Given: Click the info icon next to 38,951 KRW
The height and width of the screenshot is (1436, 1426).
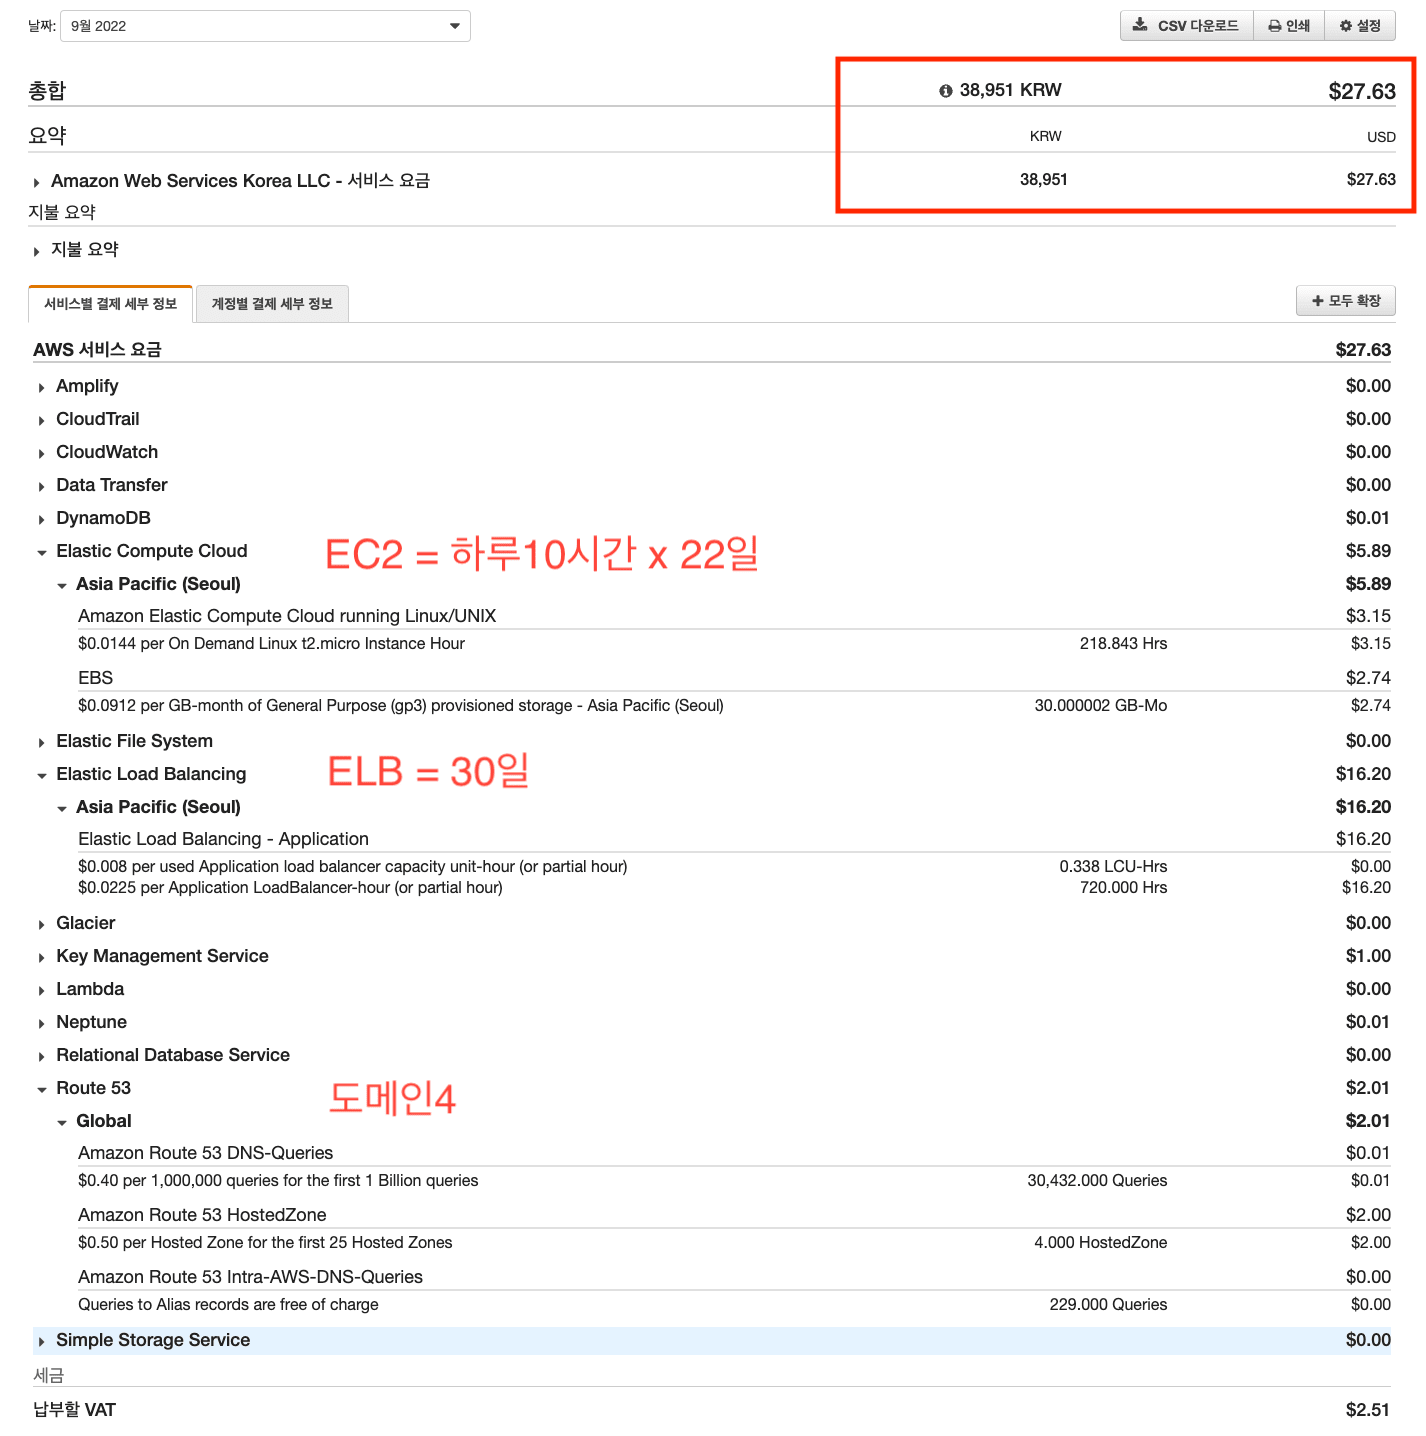Looking at the screenshot, I should 945,91.
